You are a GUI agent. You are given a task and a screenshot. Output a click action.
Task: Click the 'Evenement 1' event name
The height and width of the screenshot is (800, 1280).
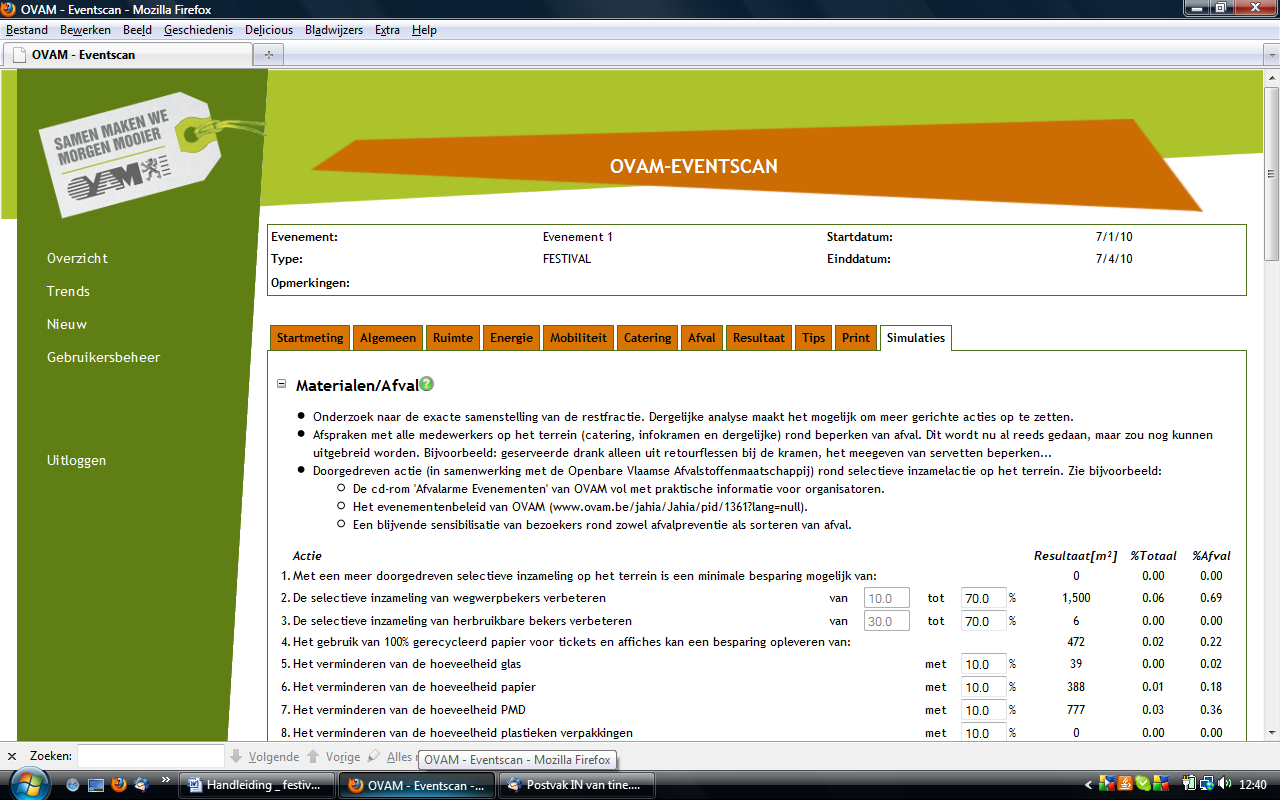578,237
